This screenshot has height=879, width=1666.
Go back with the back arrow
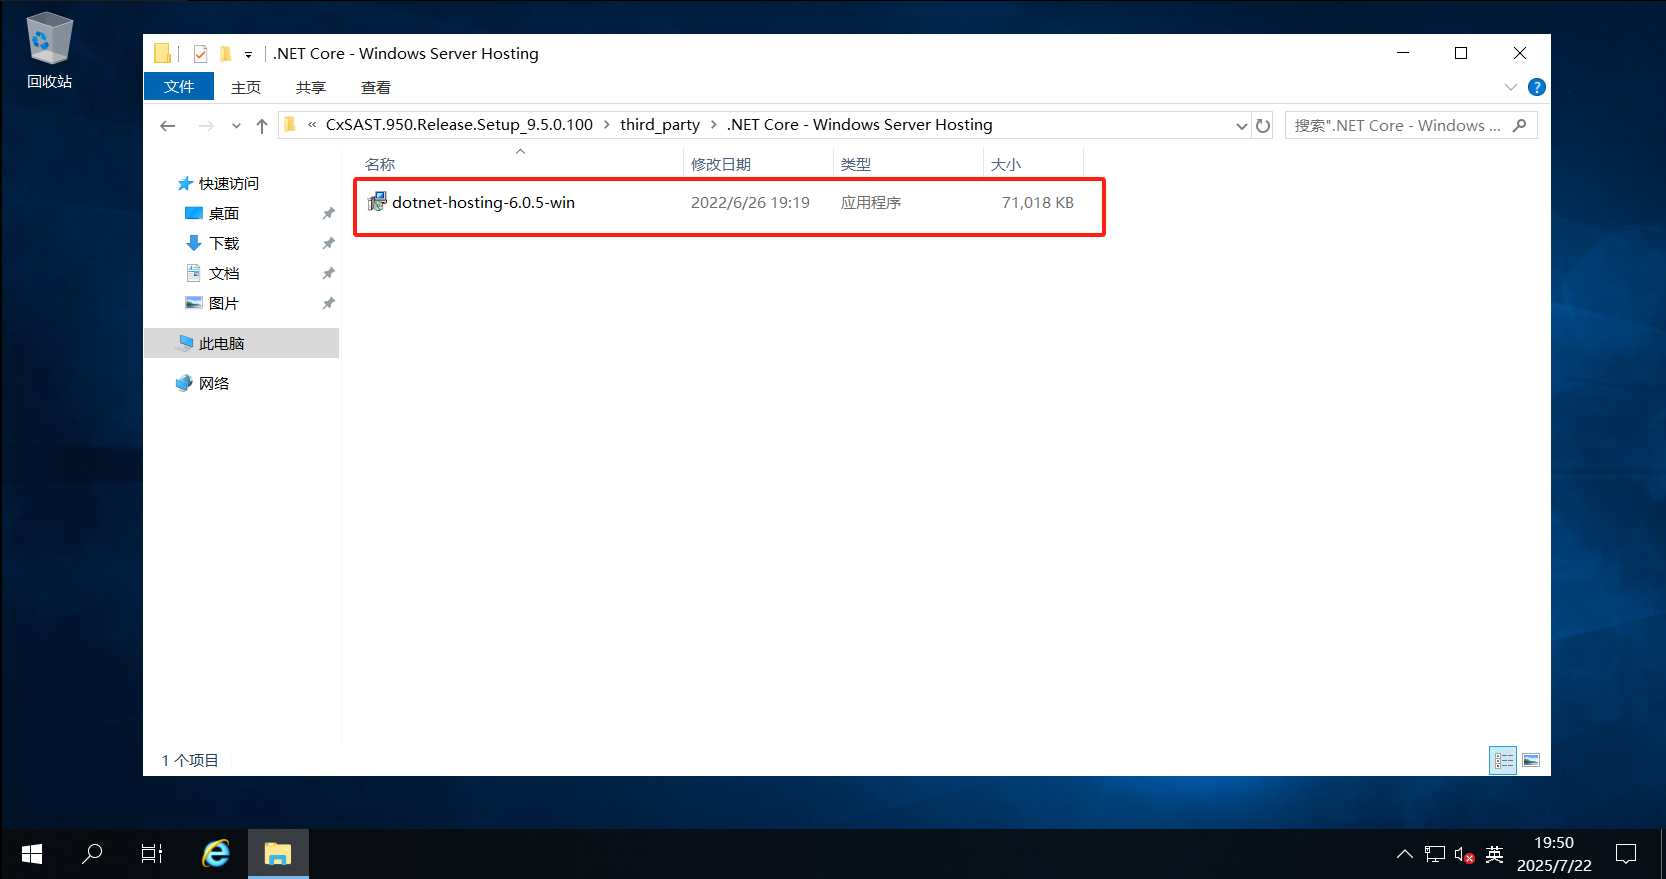point(168,126)
